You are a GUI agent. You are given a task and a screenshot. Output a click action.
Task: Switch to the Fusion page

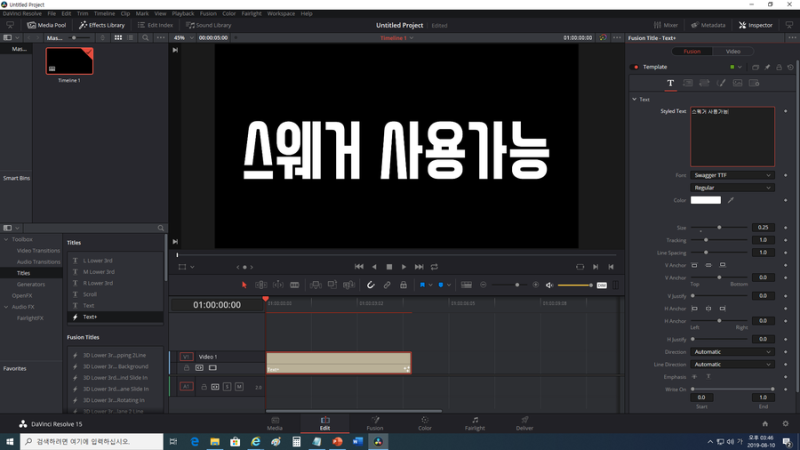click(375, 423)
